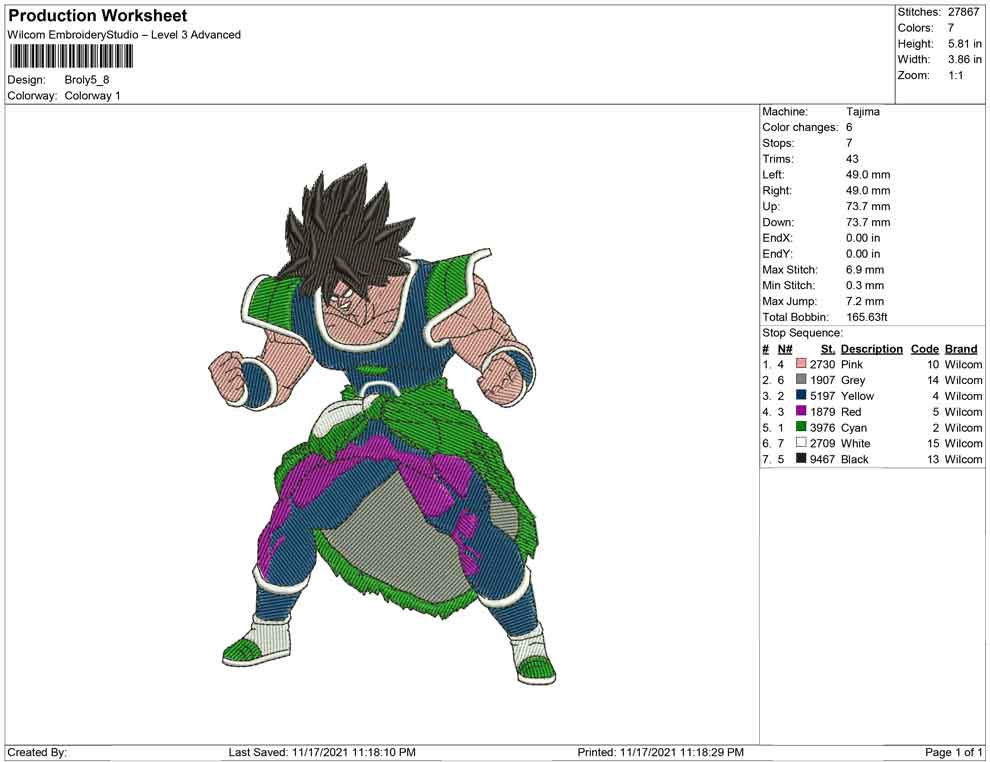Click the Height value '5.81 in'
This screenshot has height=762, width=990.
tap(965, 44)
